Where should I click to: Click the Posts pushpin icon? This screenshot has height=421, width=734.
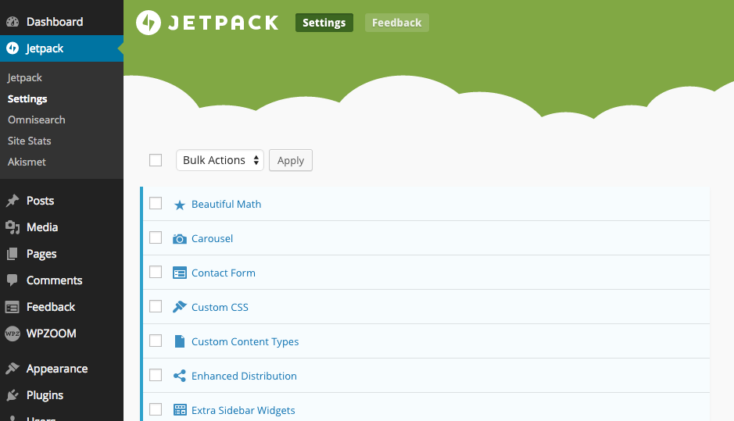(x=13, y=200)
